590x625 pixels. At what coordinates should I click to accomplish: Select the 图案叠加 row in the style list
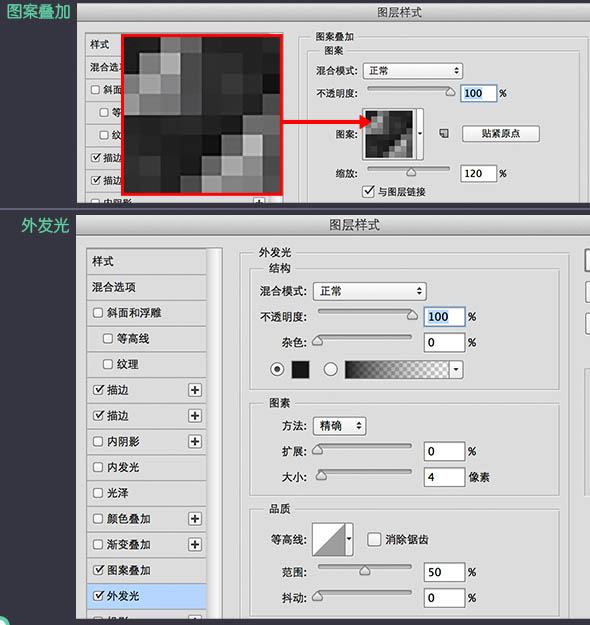147,570
